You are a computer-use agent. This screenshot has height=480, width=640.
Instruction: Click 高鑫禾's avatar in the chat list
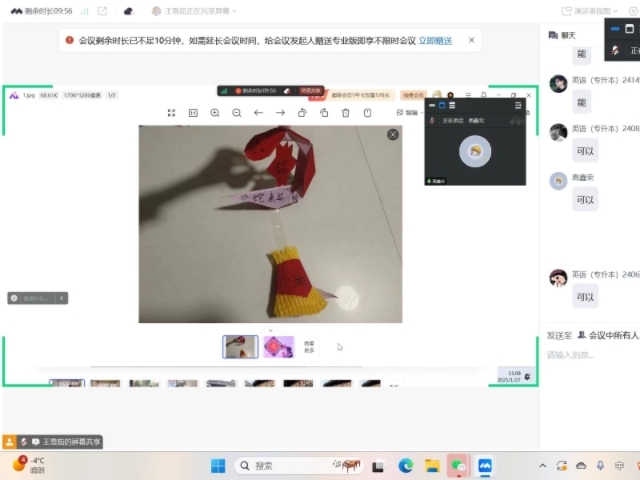tap(558, 181)
